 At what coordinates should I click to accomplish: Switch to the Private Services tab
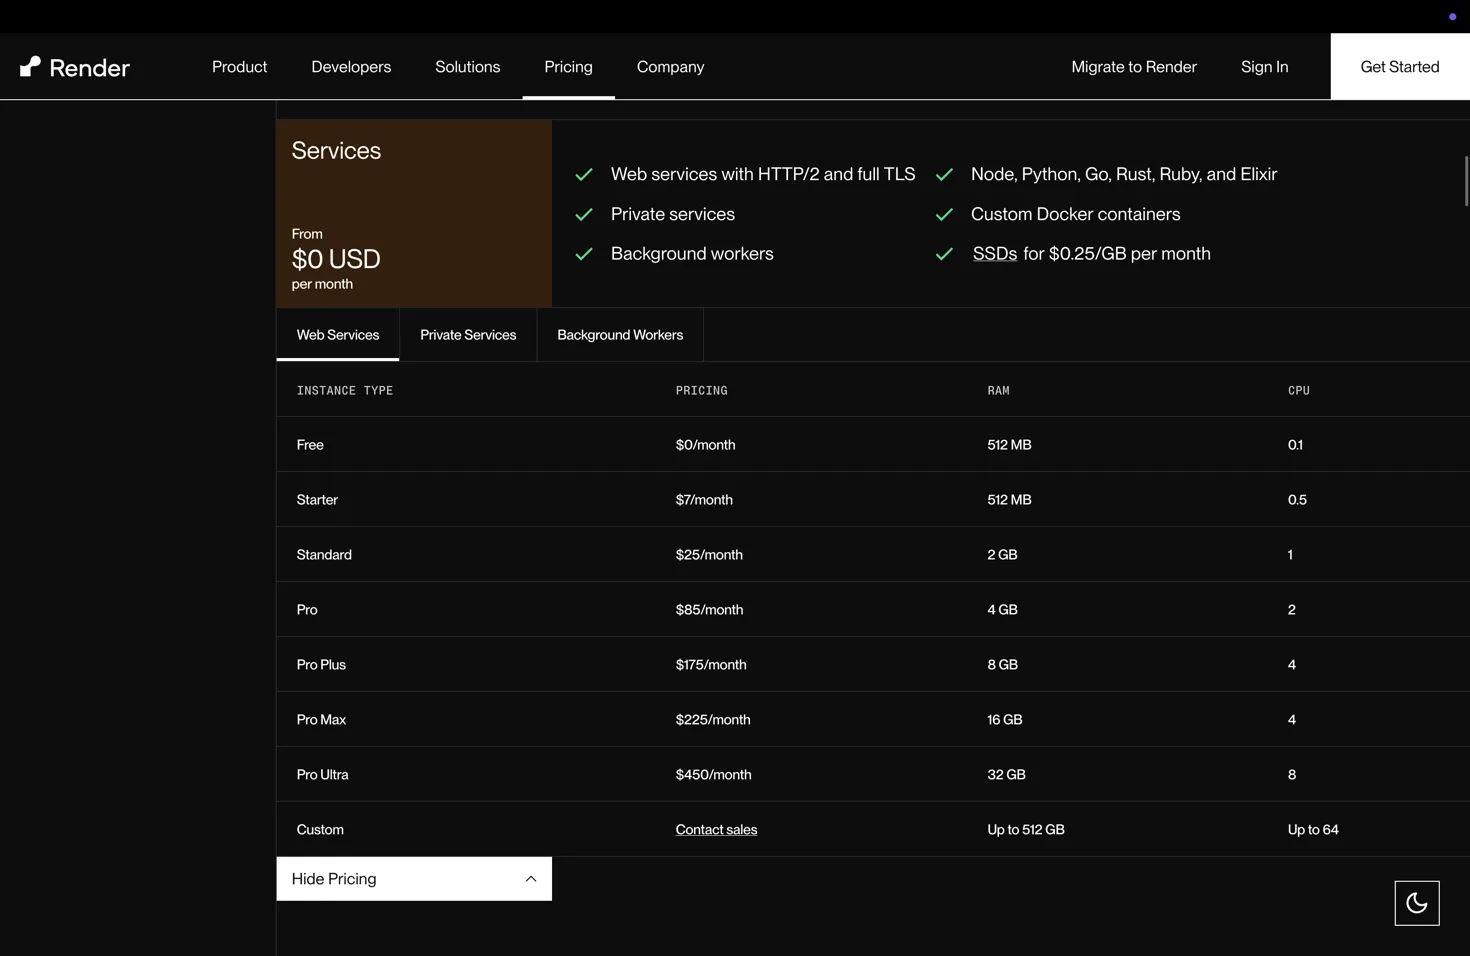[x=468, y=335]
